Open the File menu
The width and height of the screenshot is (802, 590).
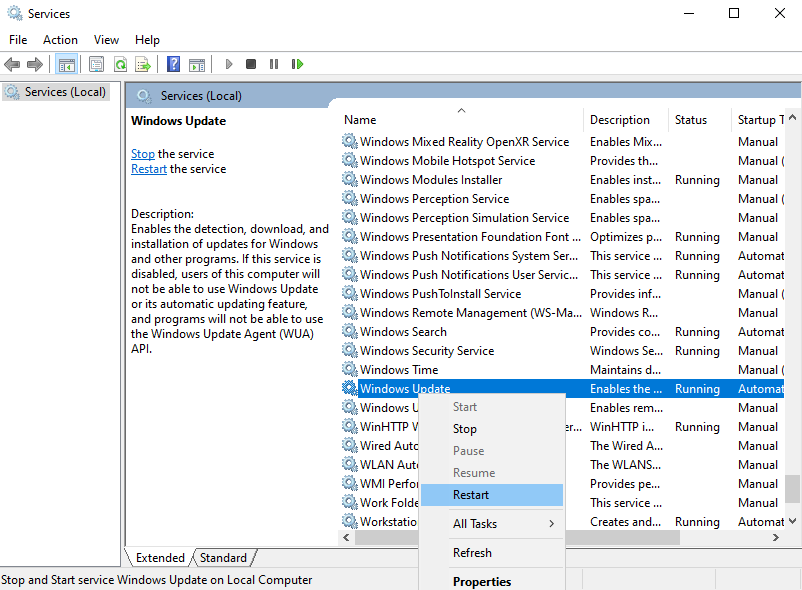pos(18,40)
